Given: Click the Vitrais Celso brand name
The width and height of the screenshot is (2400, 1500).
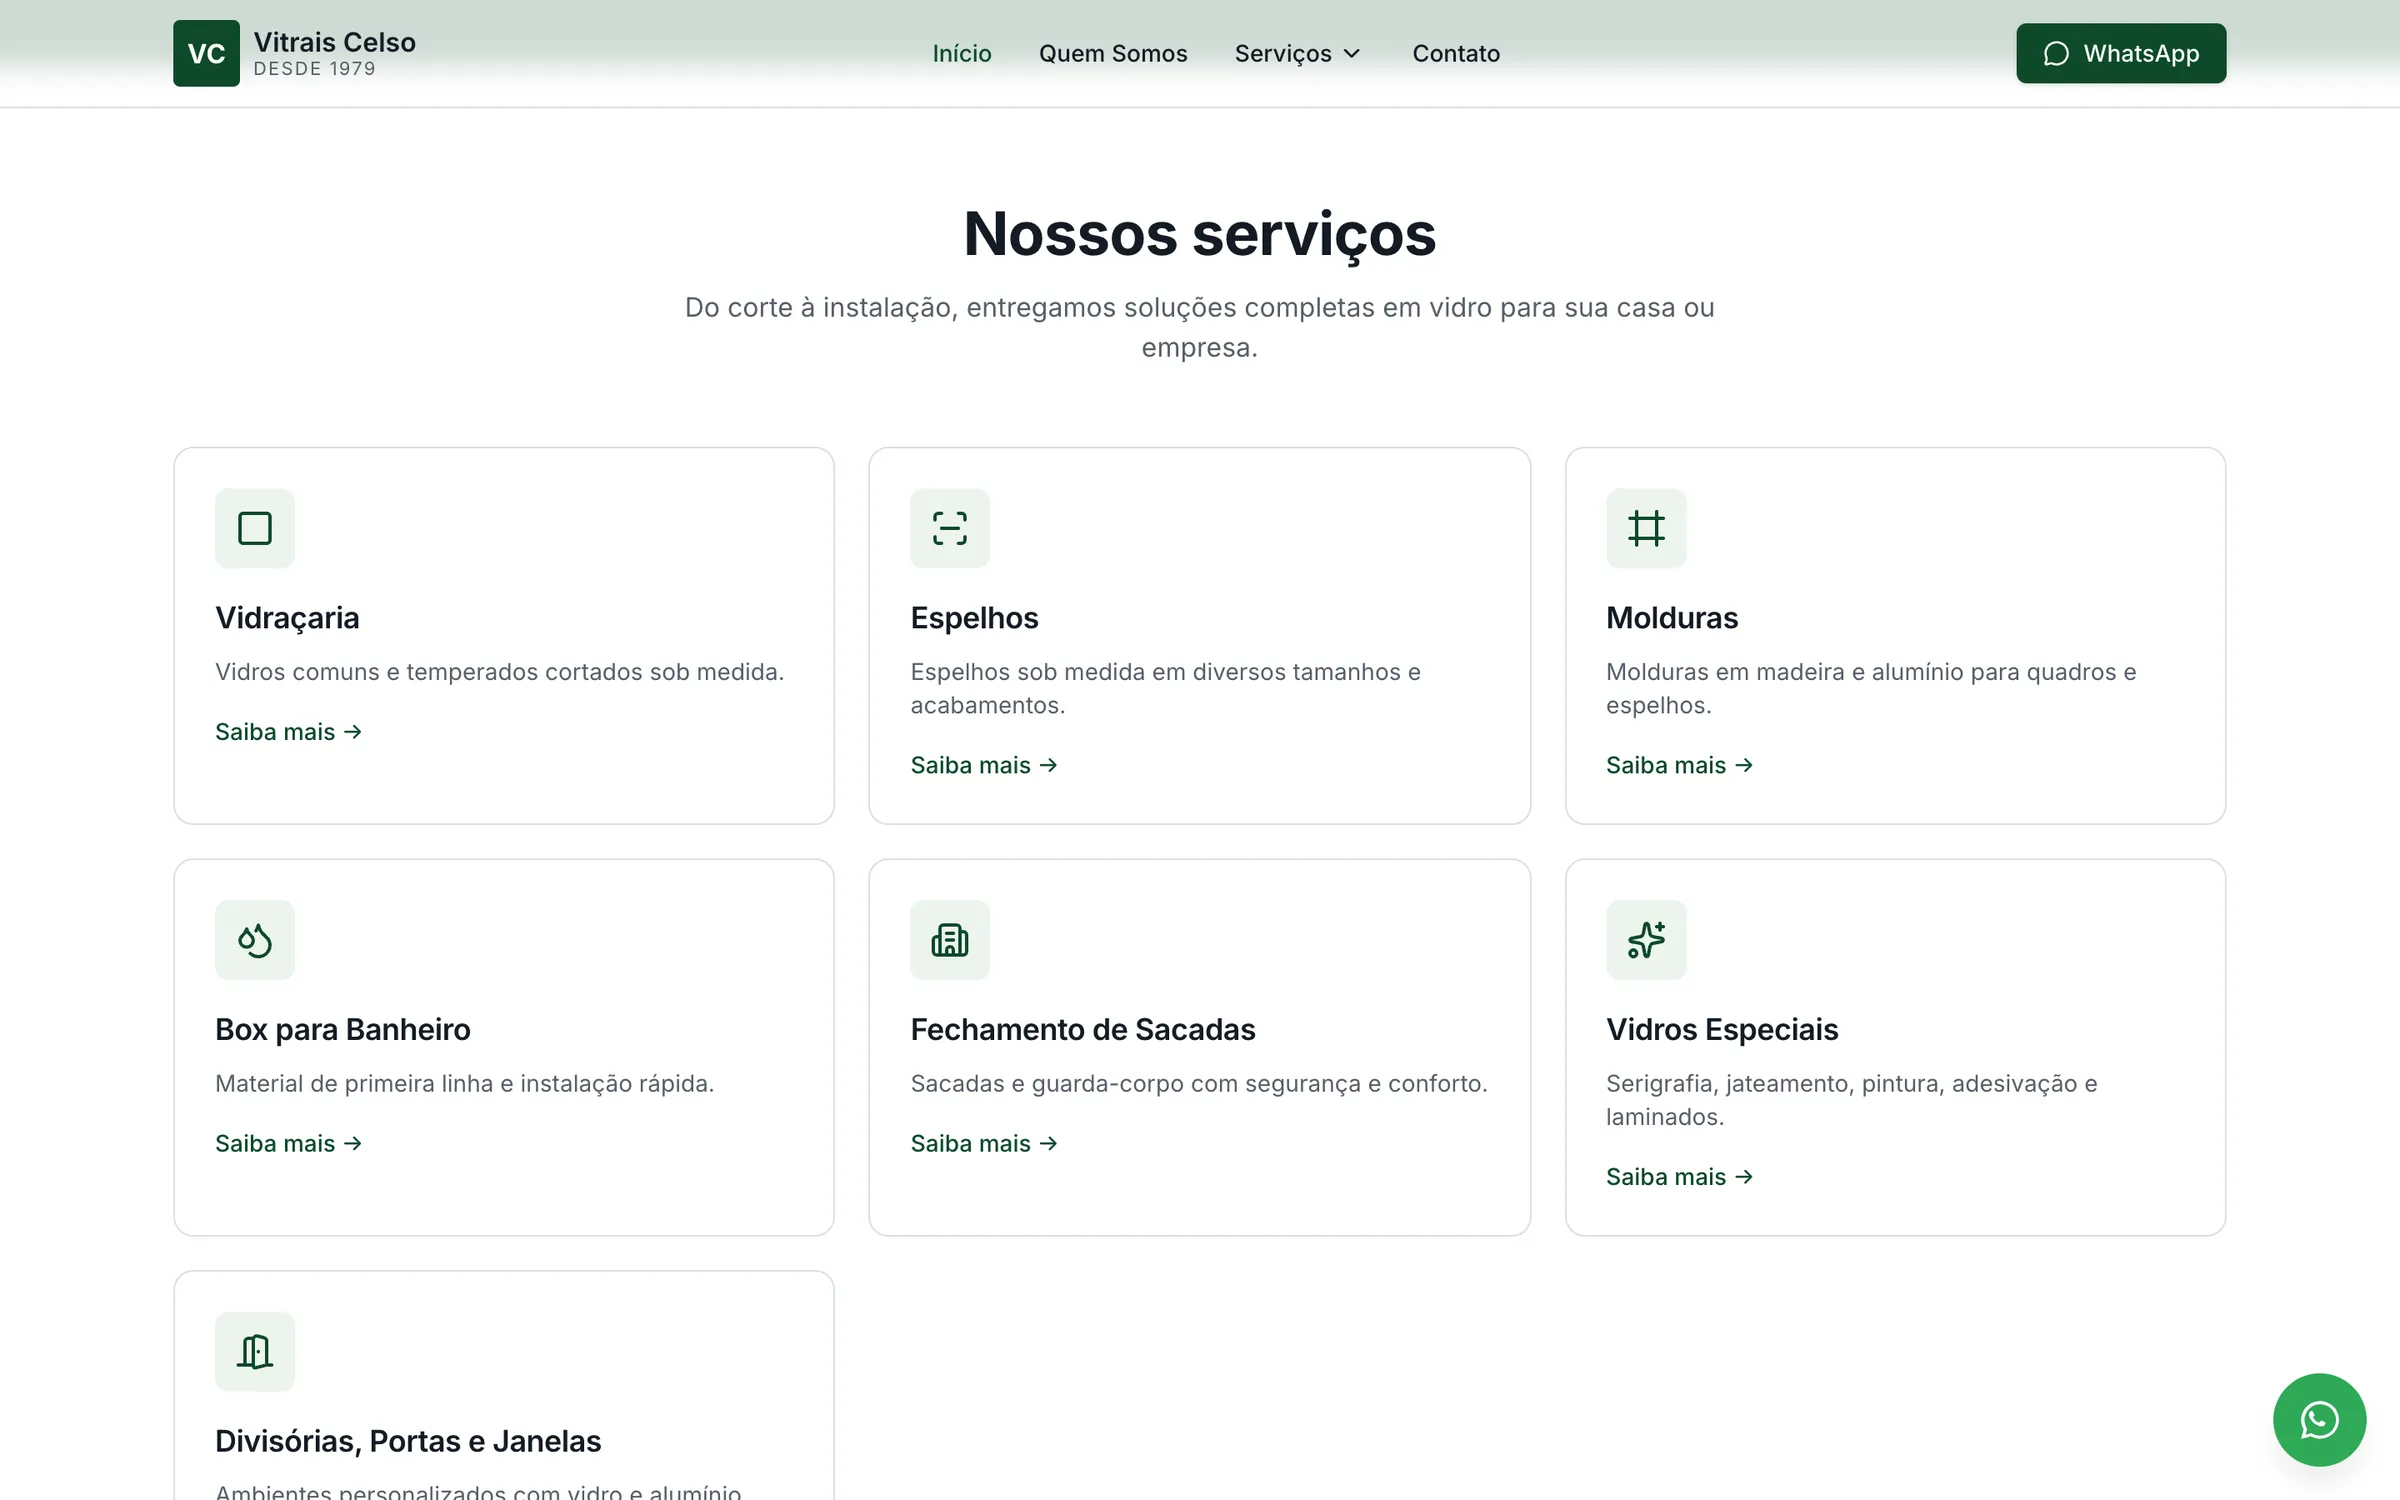Looking at the screenshot, I should tap(334, 42).
